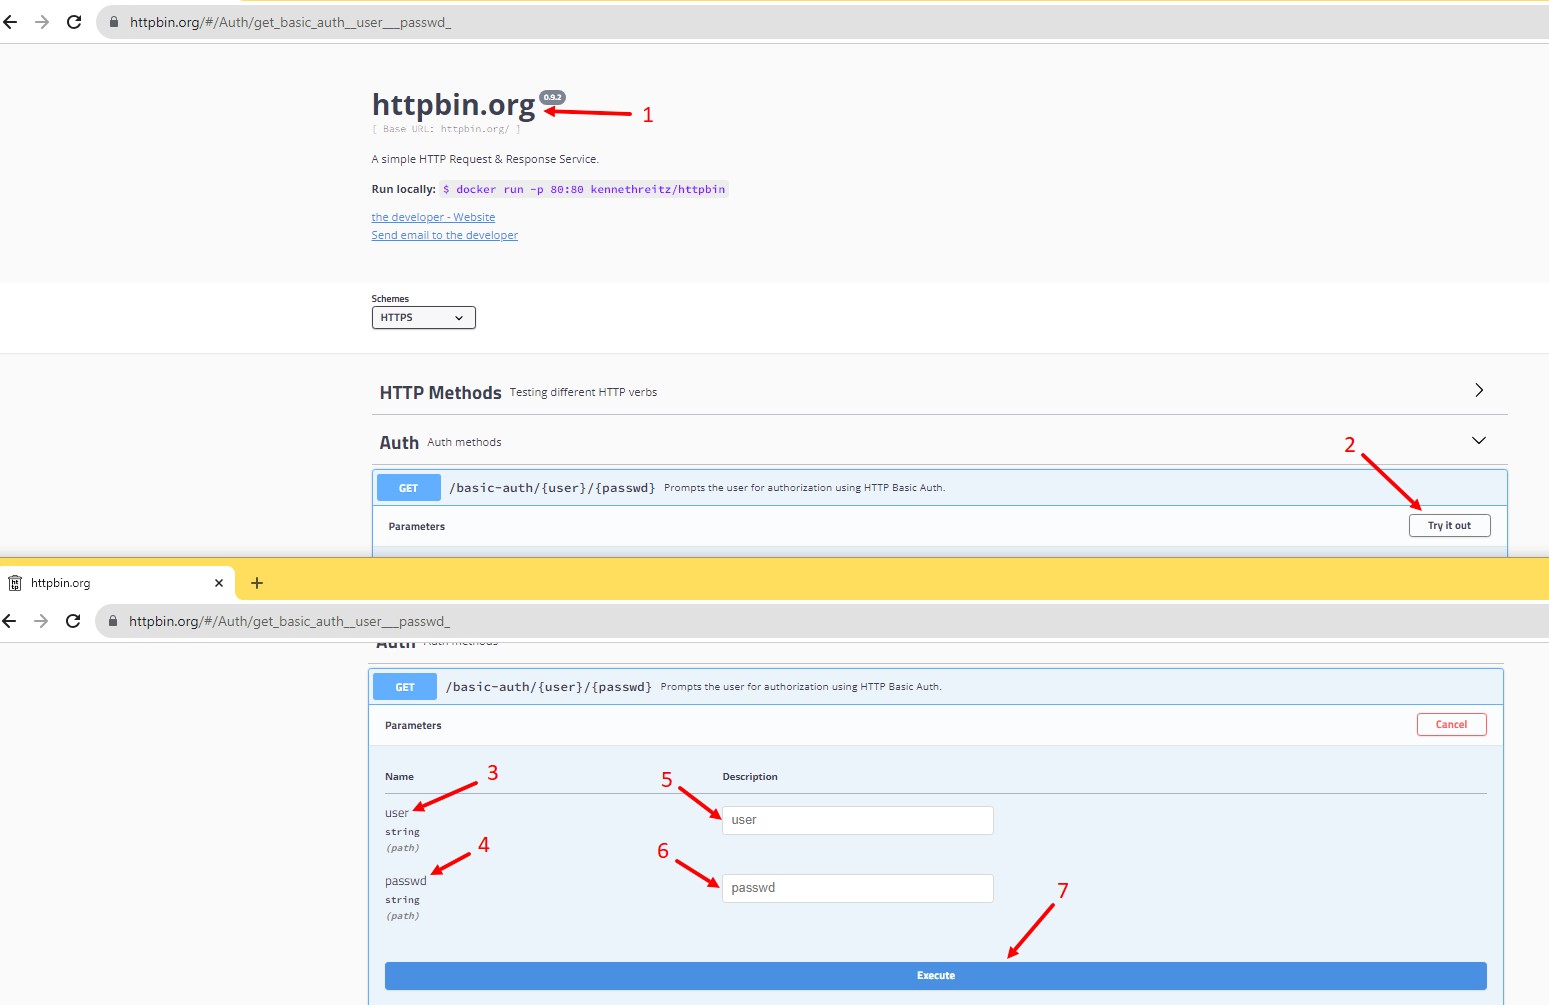The height and width of the screenshot is (1005, 1549).
Task: Click the lock icon in top address bar
Action: click(x=114, y=22)
